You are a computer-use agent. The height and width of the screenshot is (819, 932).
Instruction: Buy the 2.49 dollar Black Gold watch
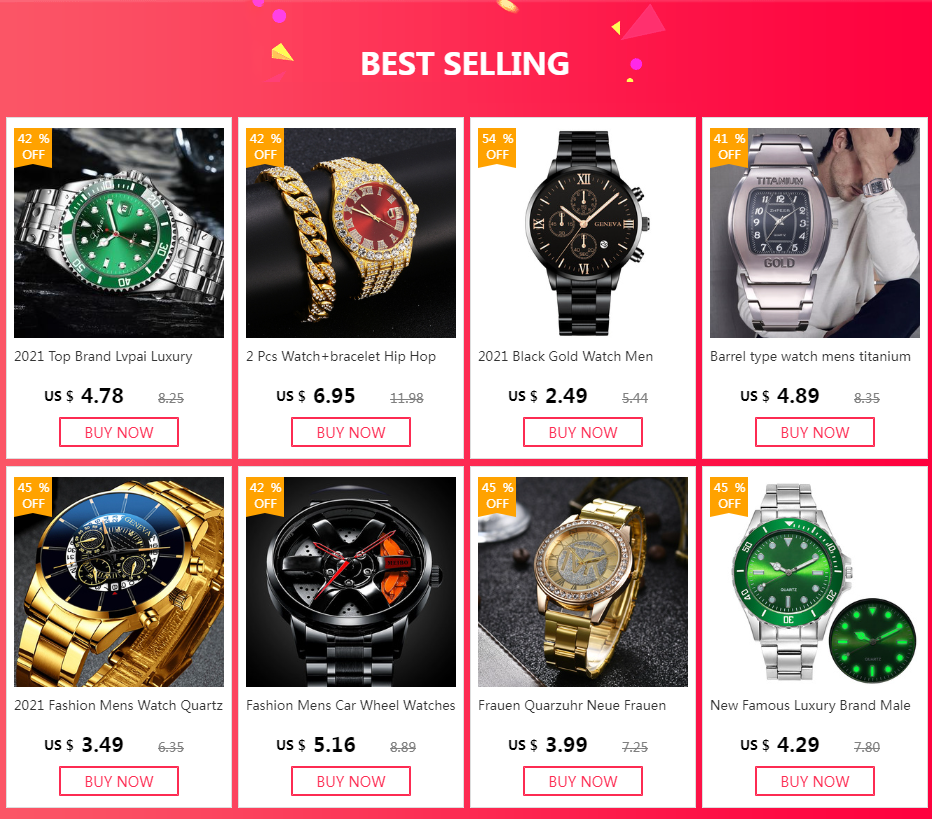582,432
